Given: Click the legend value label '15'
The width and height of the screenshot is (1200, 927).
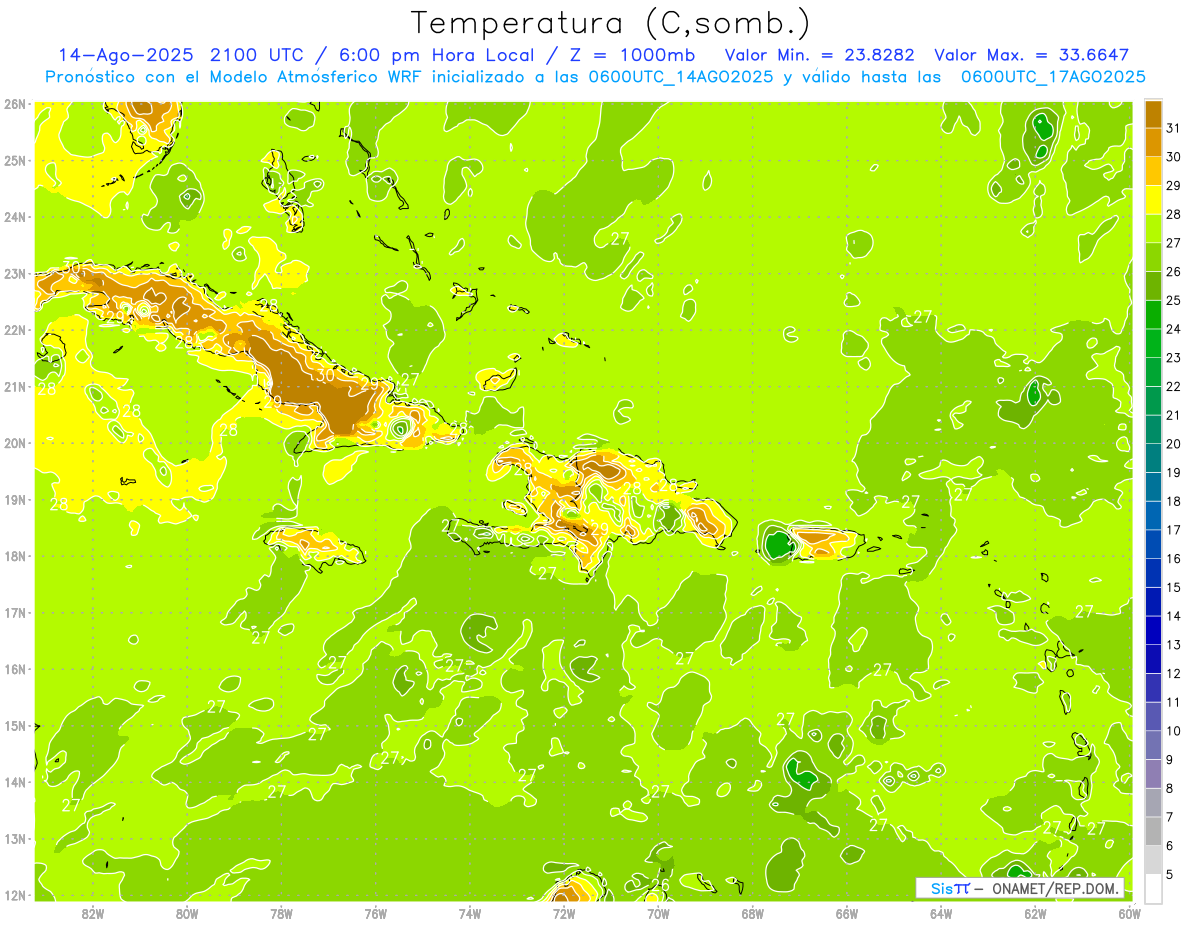Looking at the screenshot, I should 1174,588.
